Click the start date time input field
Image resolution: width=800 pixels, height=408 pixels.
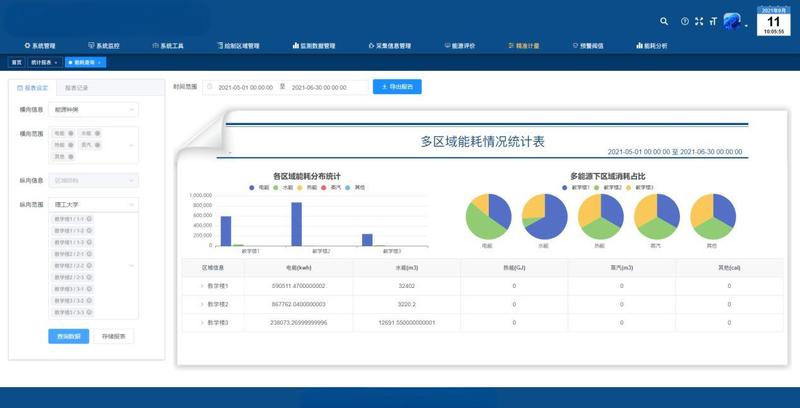[245, 87]
